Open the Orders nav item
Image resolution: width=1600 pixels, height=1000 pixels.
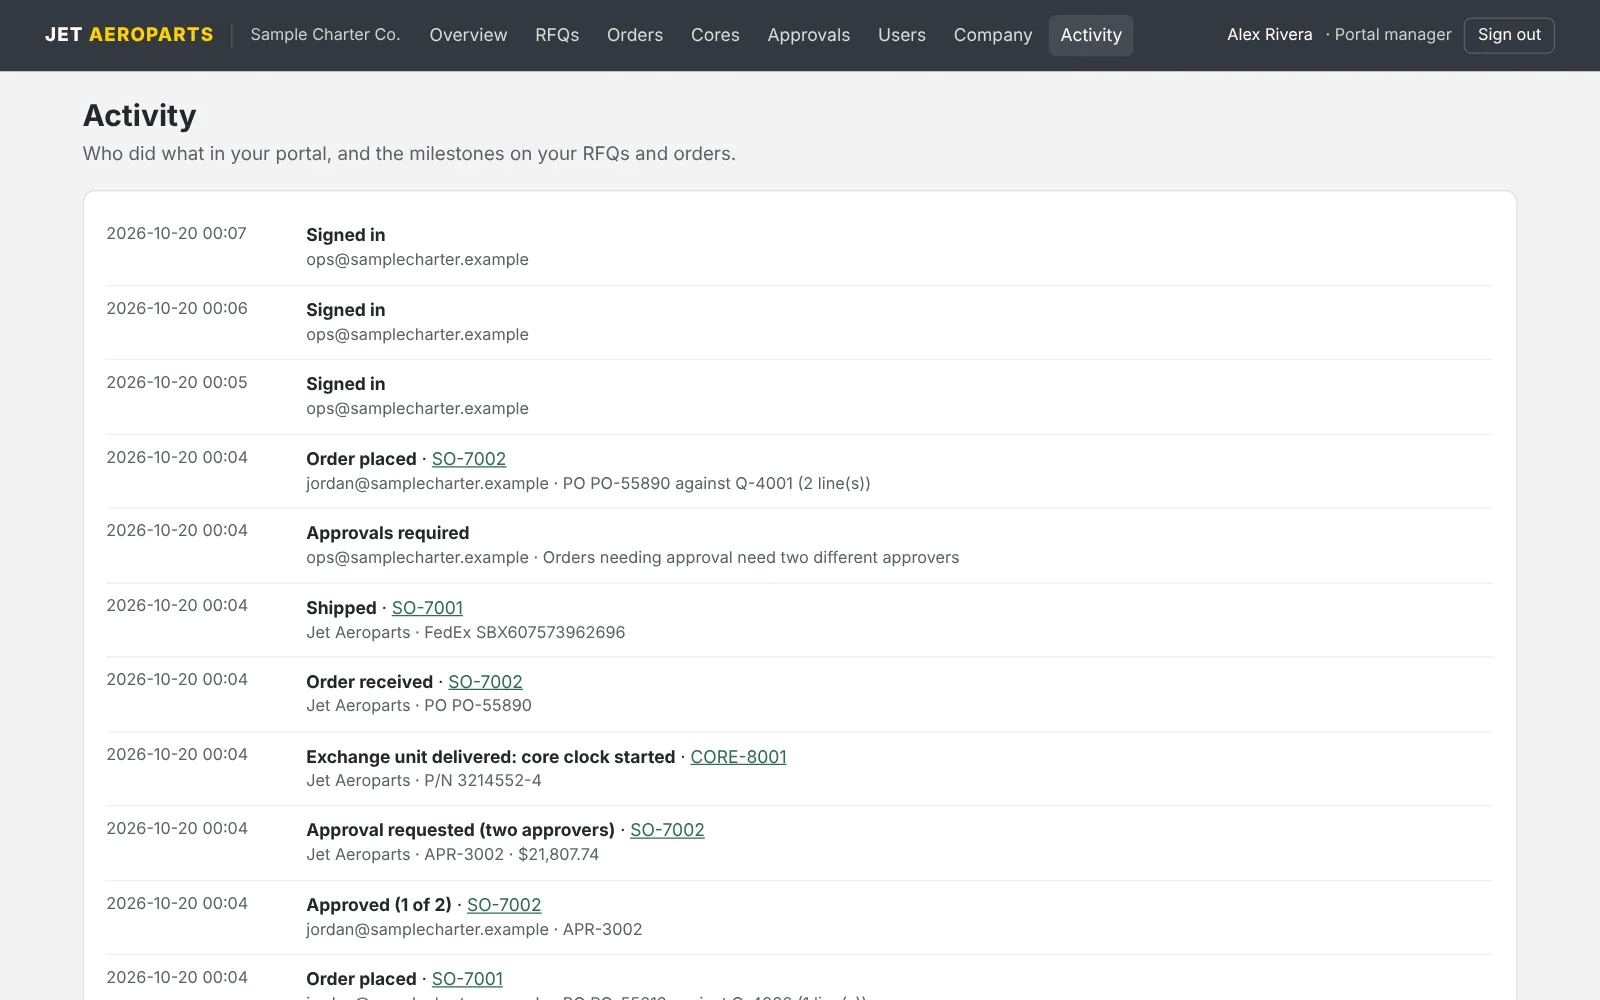tap(635, 35)
